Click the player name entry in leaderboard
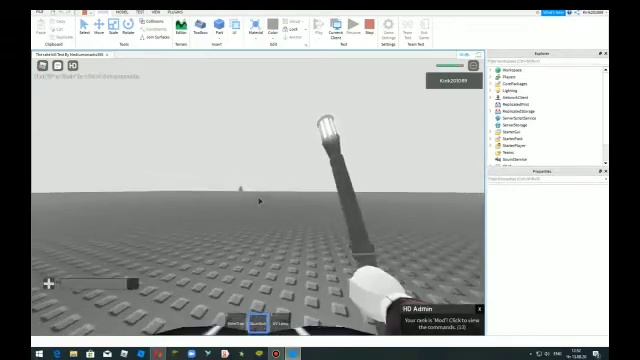The image size is (640, 360). (454, 81)
